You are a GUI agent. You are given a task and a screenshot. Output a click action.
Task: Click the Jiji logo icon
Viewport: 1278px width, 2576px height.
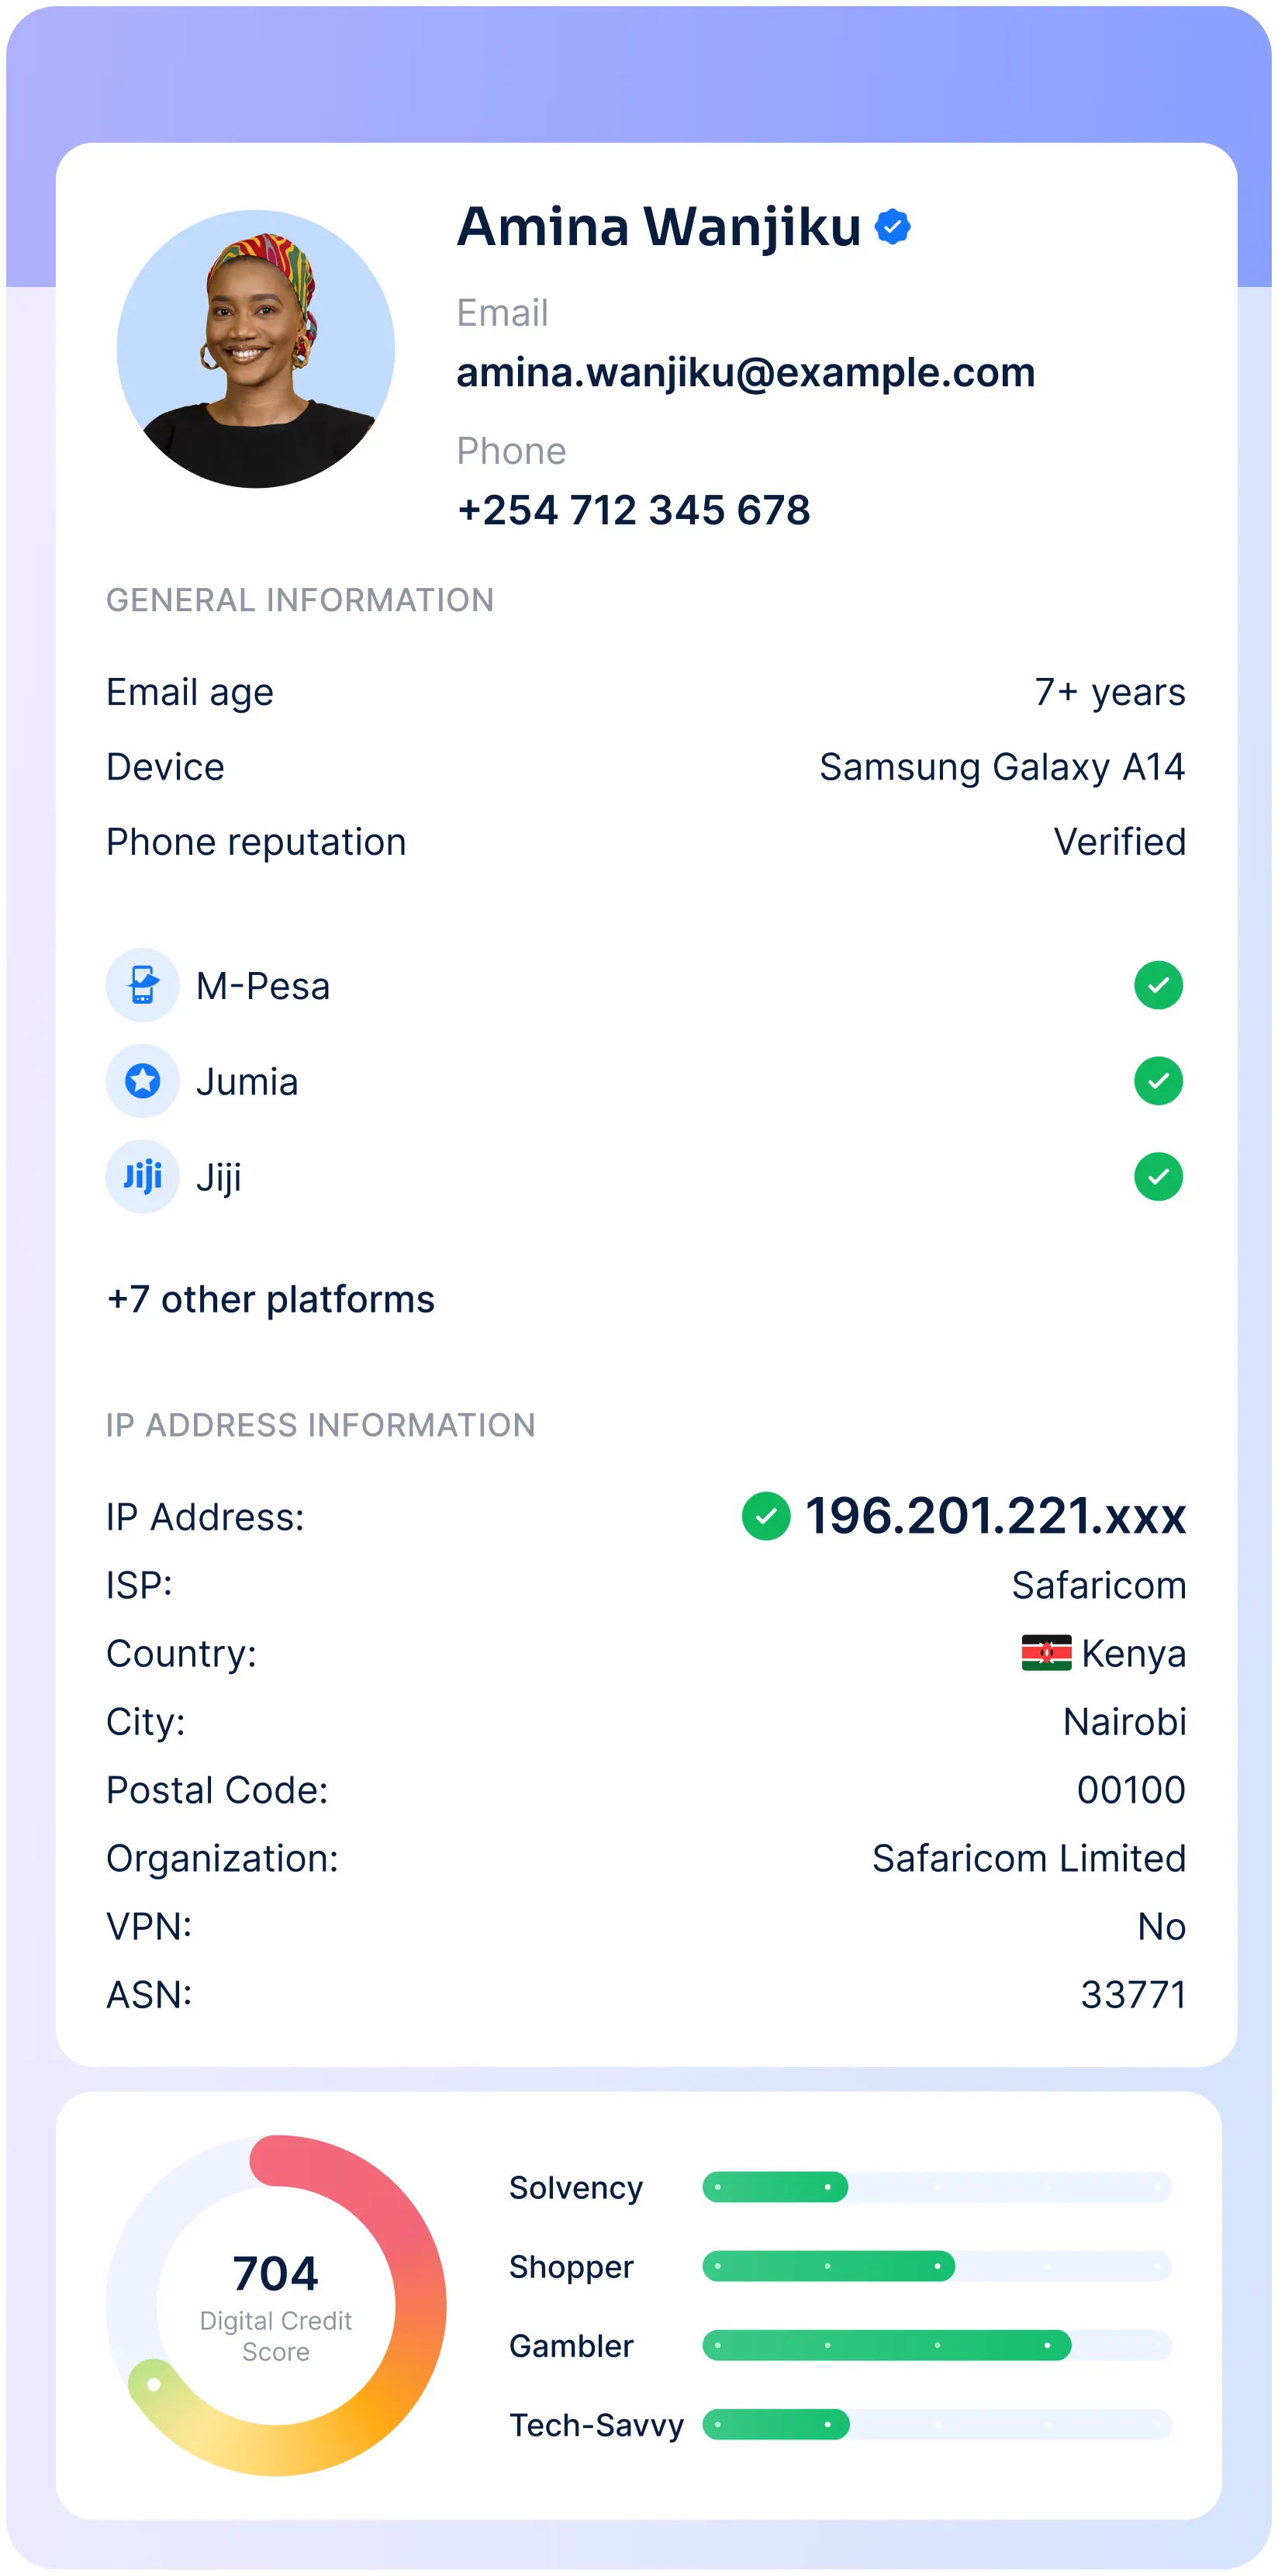pyautogui.click(x=143, y=1177)
